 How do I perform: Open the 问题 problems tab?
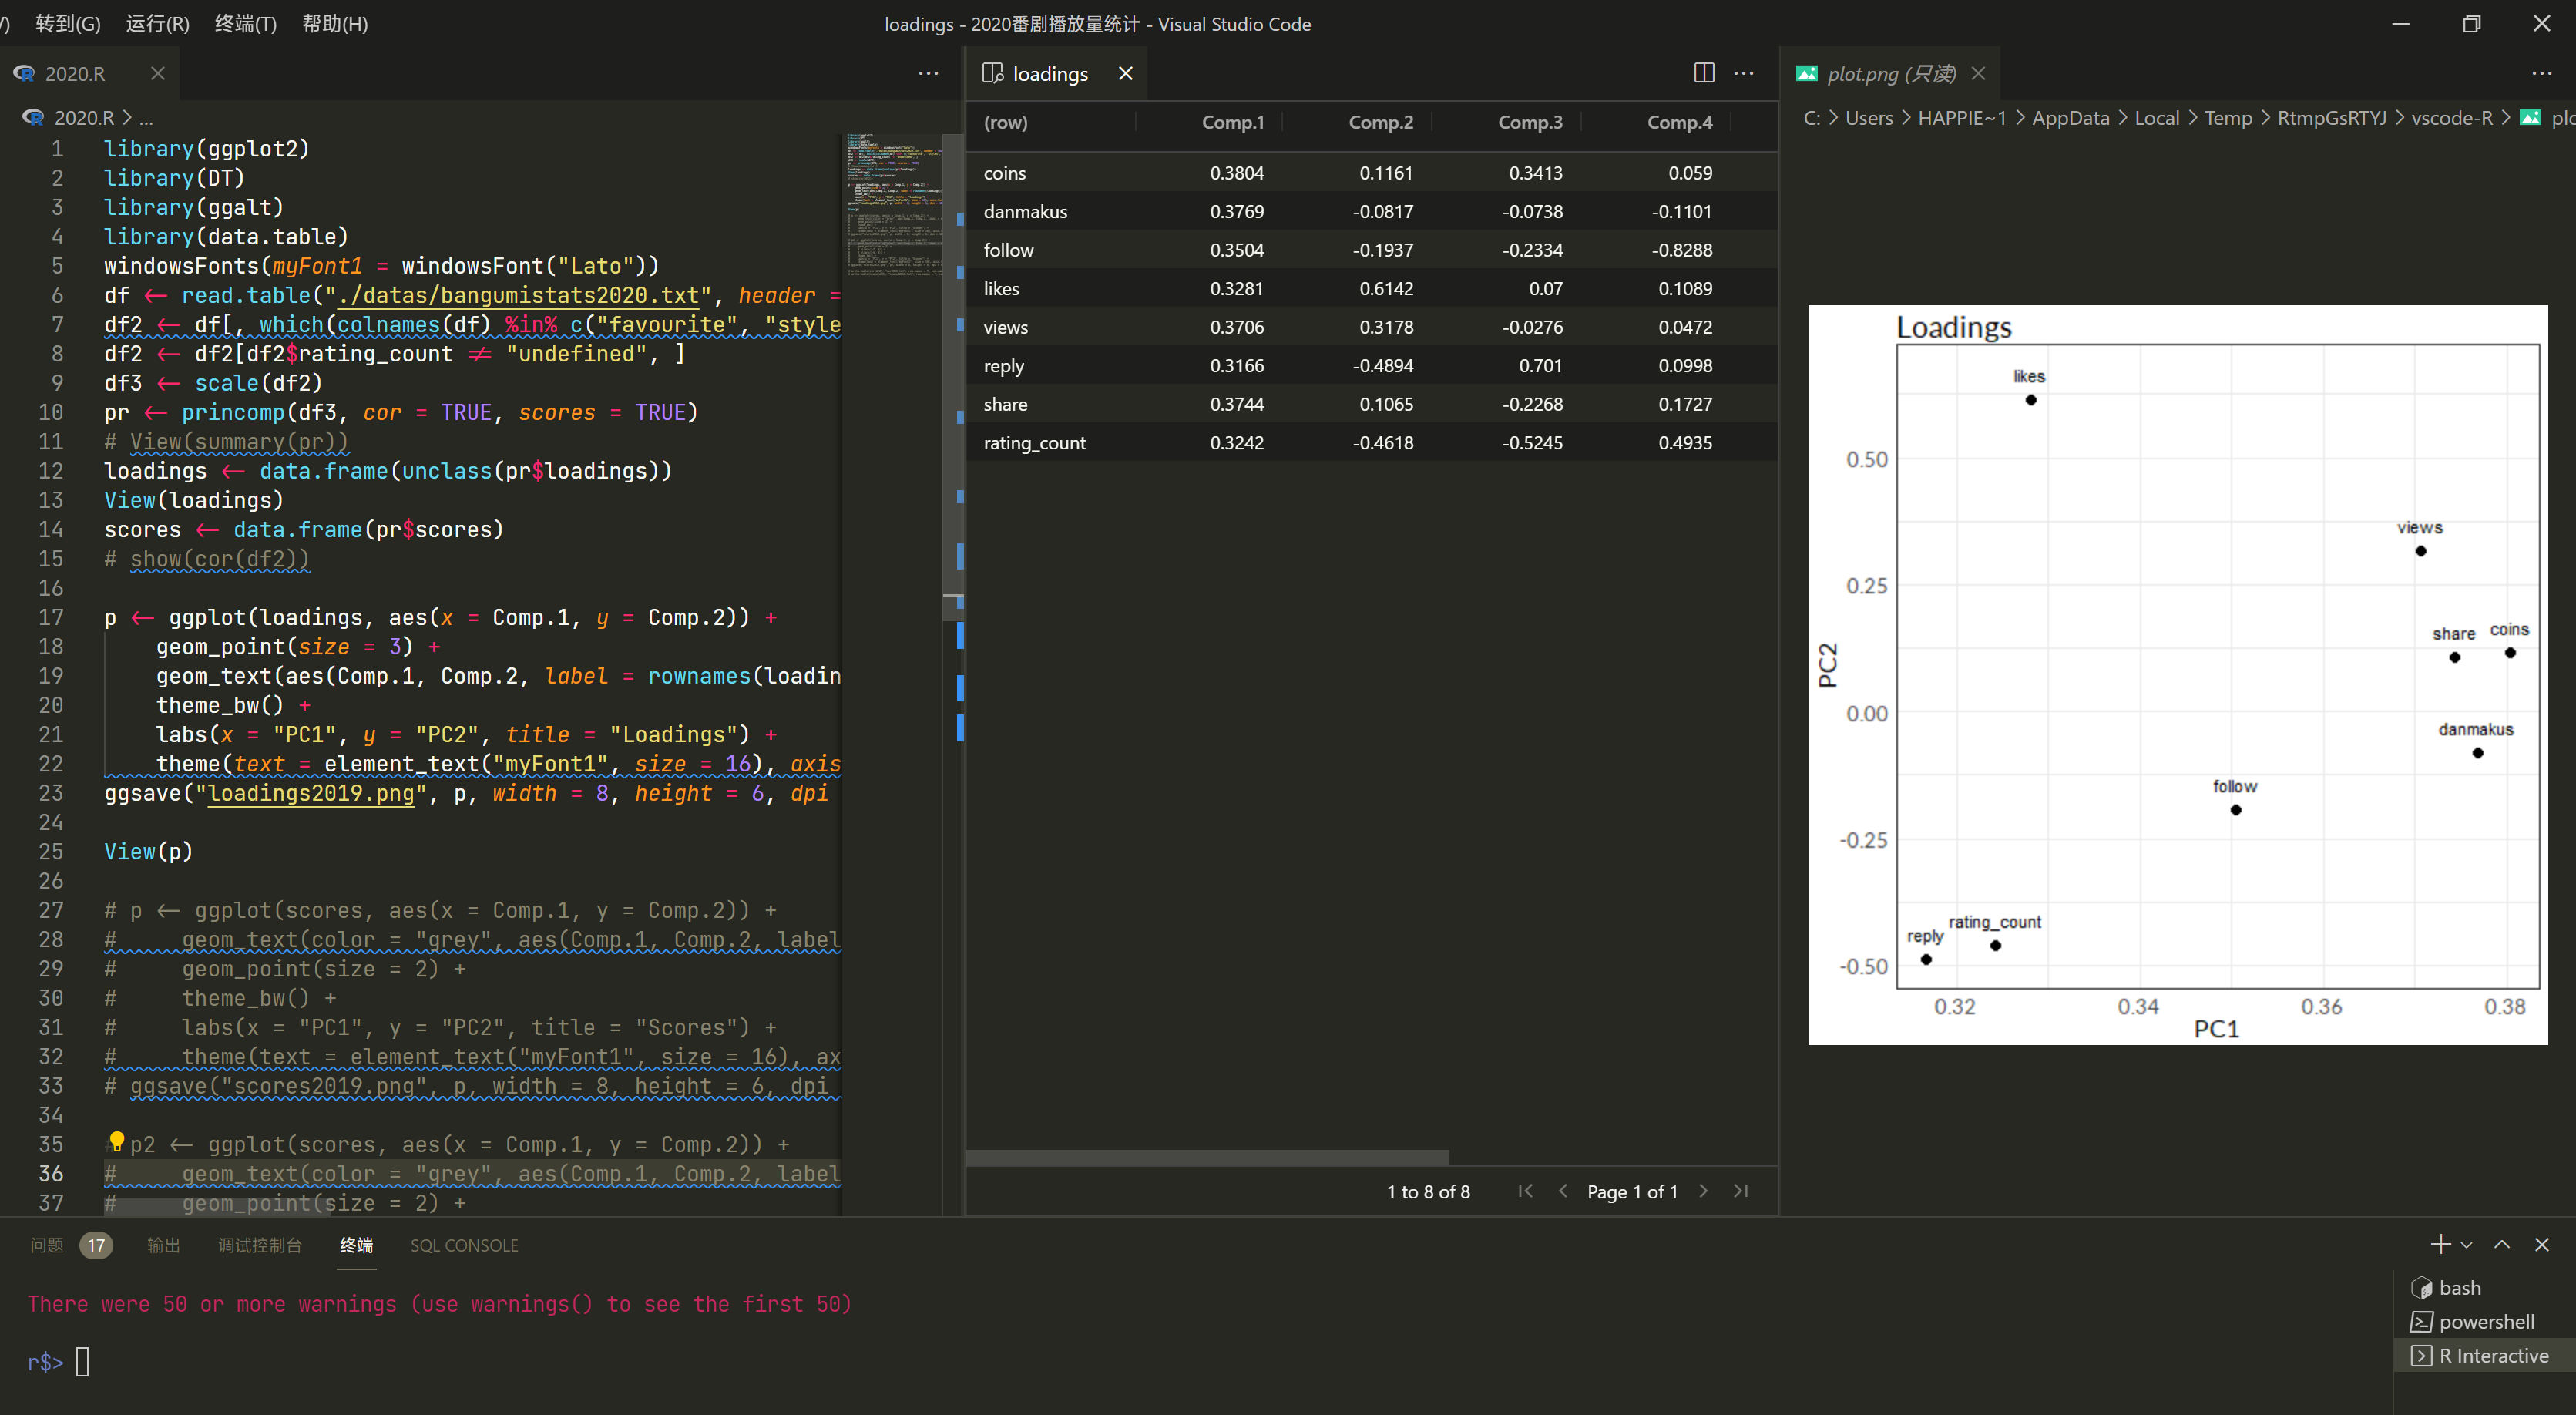(x=47, y=1245)
